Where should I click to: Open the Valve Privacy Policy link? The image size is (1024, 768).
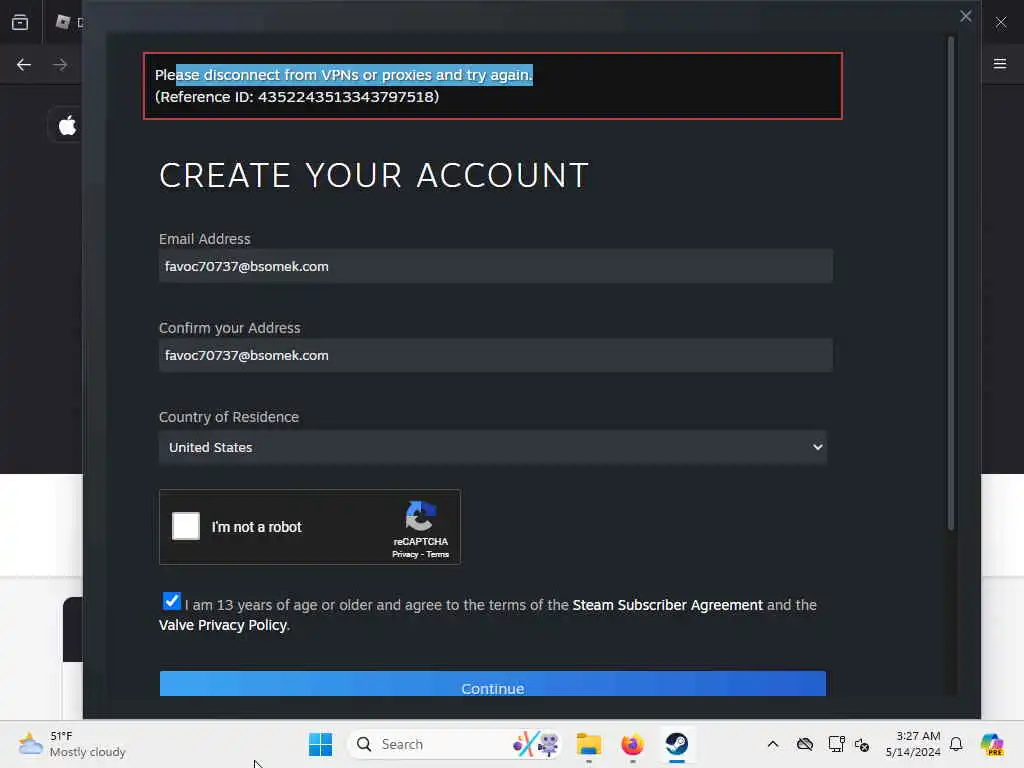223,625
